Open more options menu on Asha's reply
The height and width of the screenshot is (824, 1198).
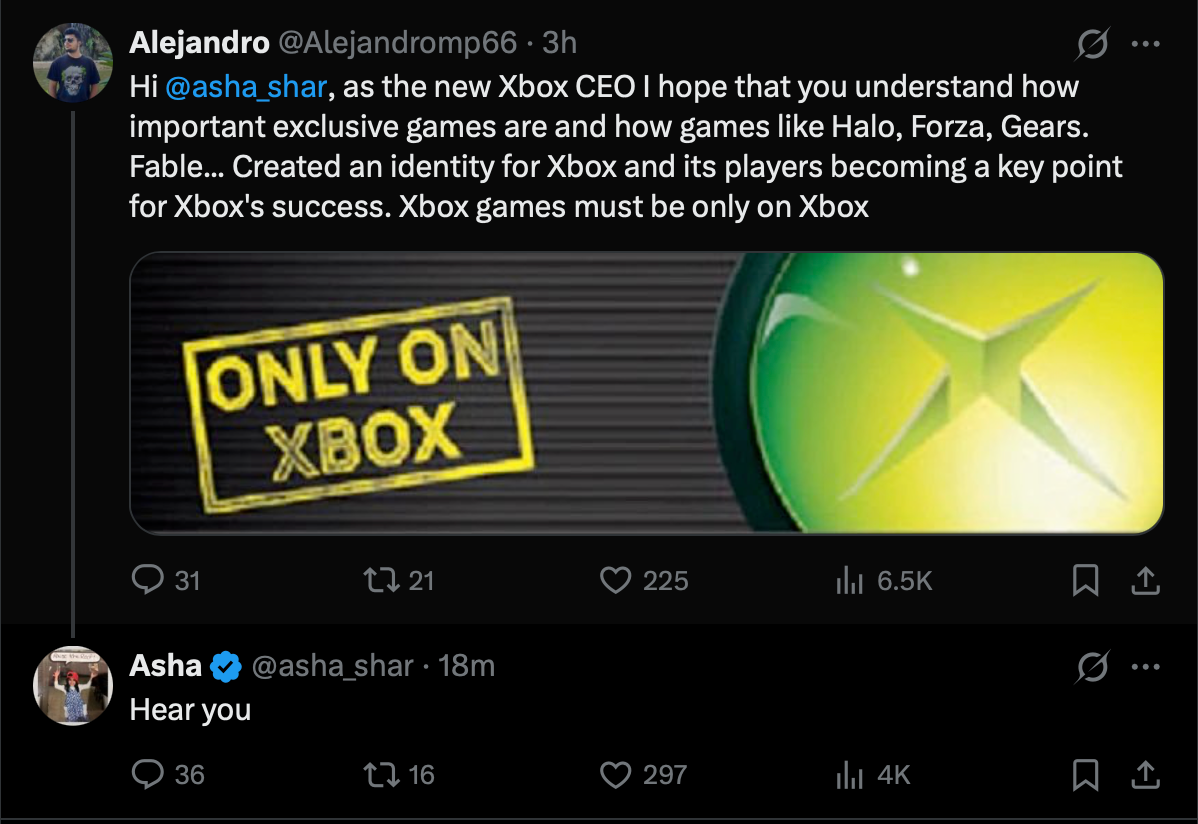point(1145,667)
